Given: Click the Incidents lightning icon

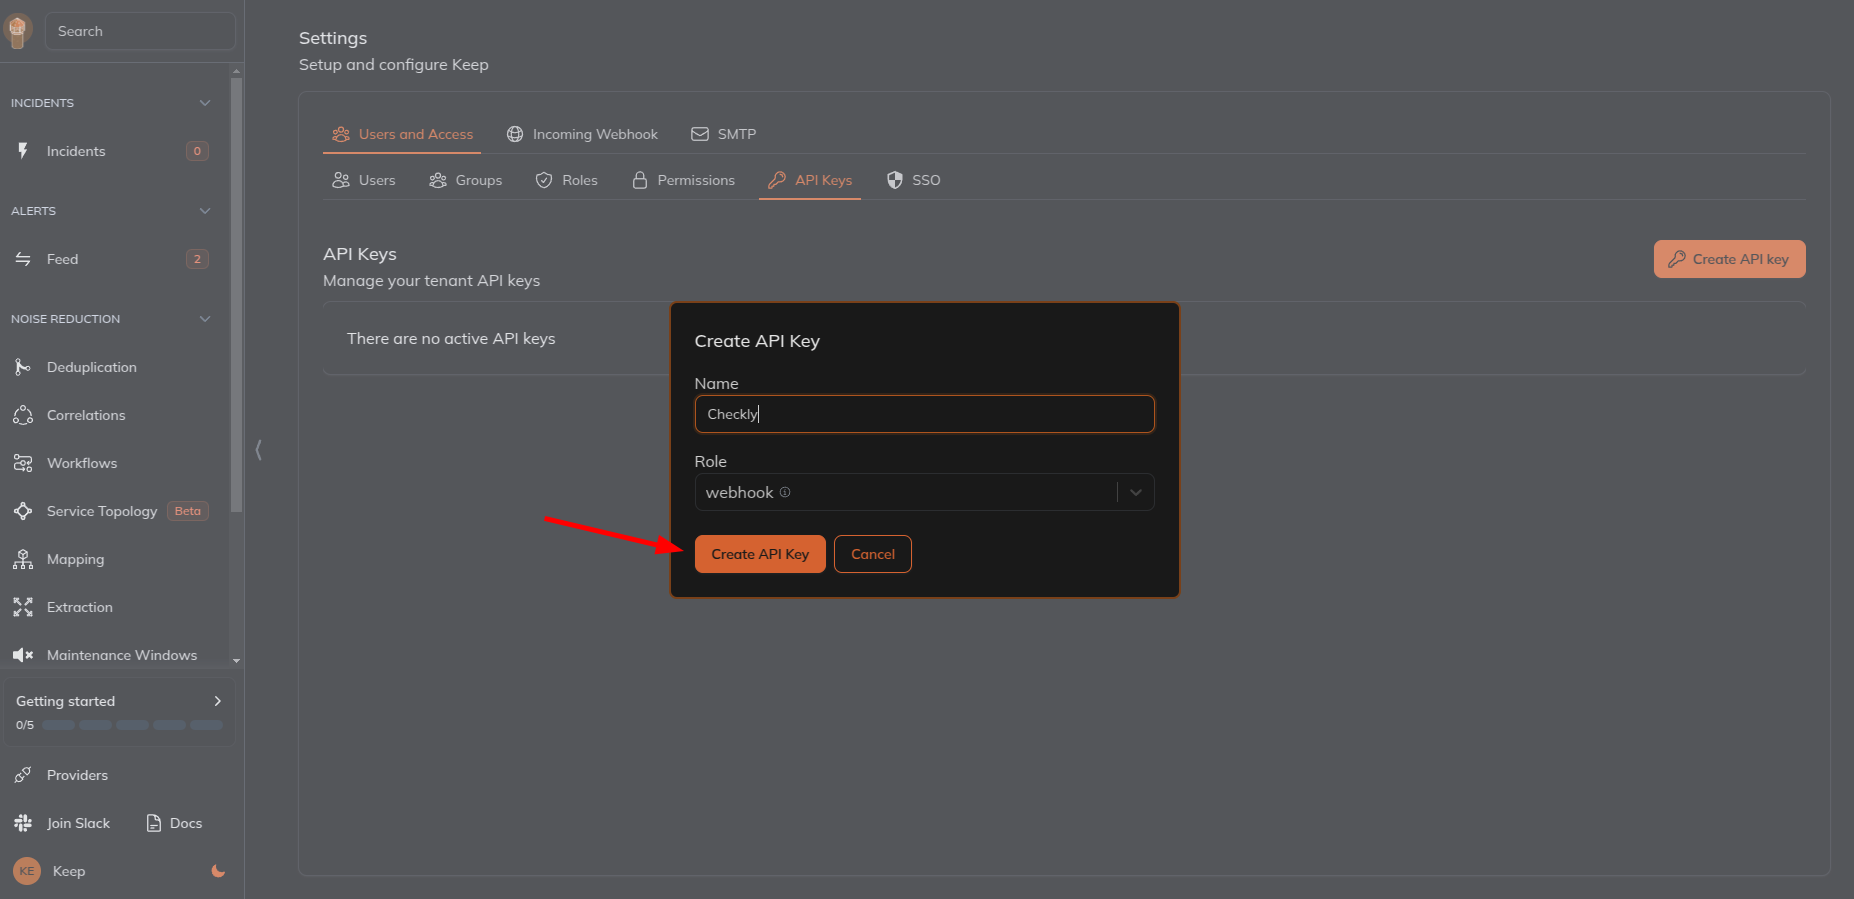Looking at the screenshot, I should coord(23,151).
